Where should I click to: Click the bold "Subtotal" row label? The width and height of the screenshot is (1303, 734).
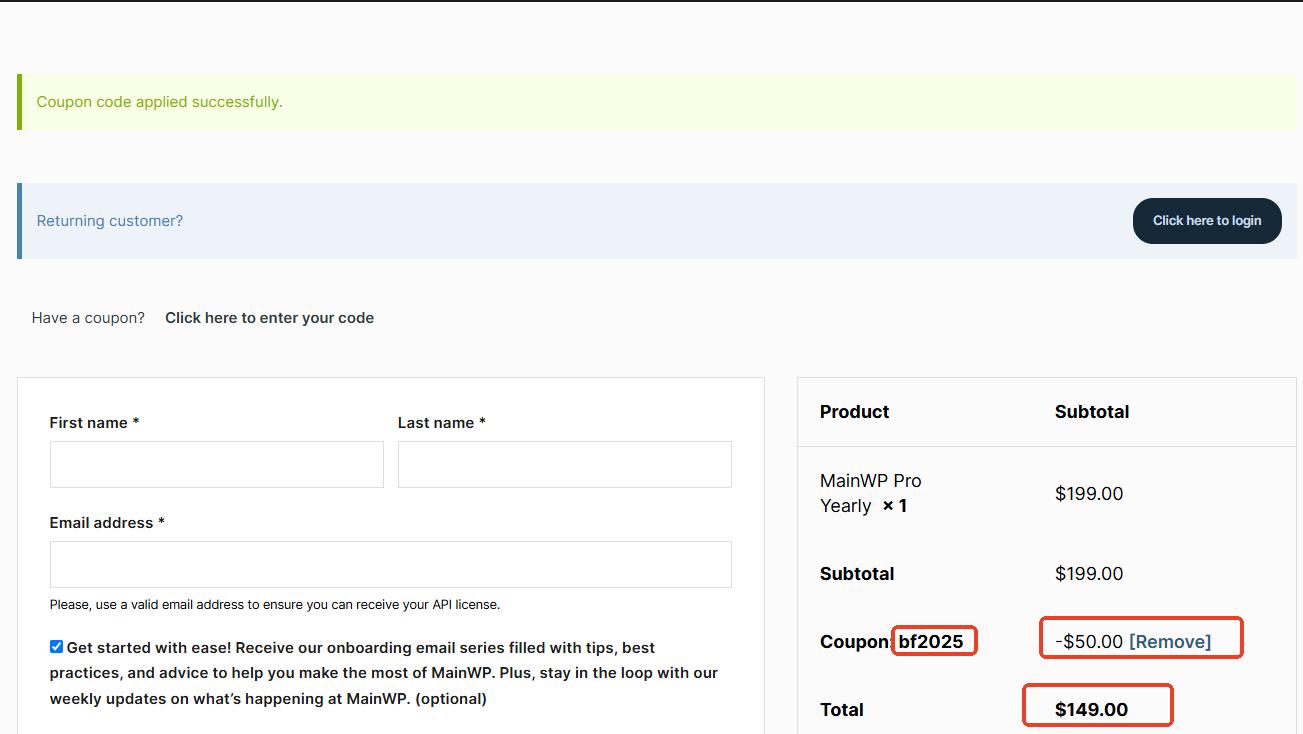click(857, 574)
